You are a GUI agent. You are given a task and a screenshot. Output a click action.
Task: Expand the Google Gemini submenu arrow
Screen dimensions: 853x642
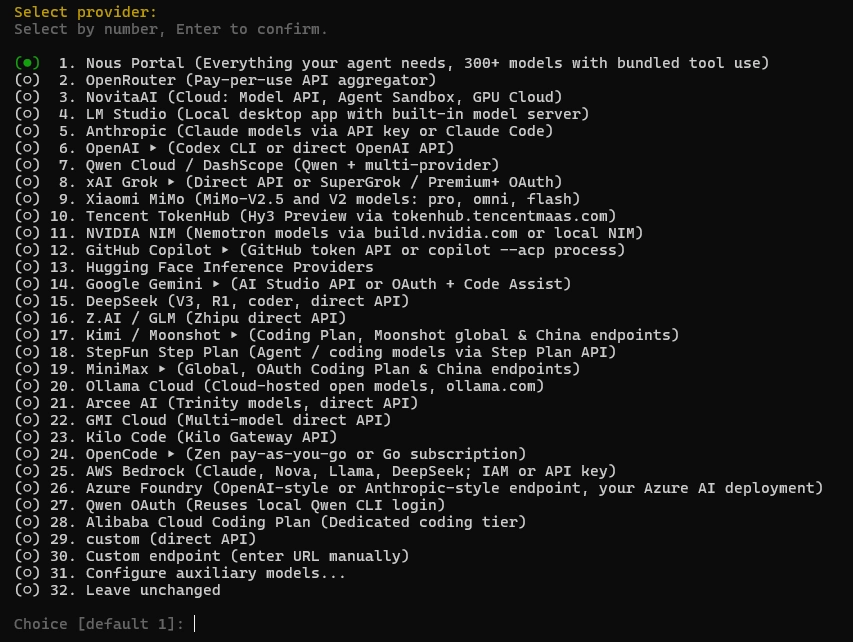216,284
